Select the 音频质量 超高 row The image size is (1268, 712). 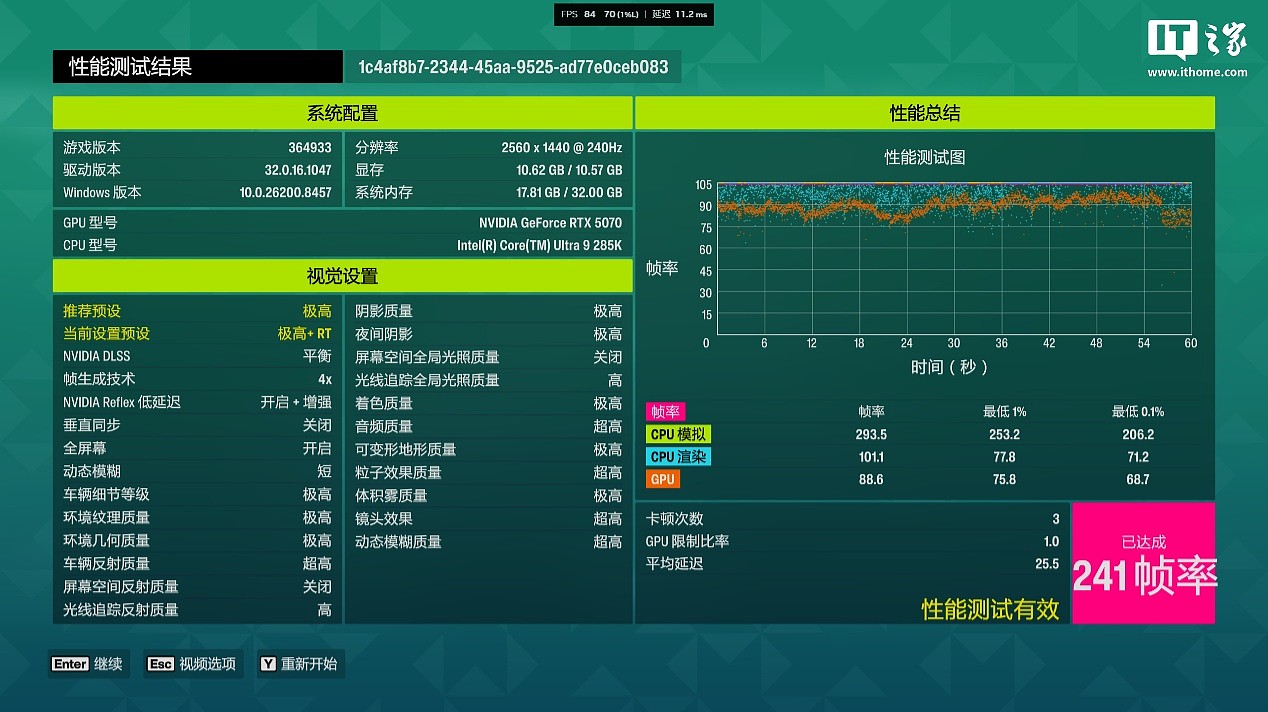click(x=488, y=426)
